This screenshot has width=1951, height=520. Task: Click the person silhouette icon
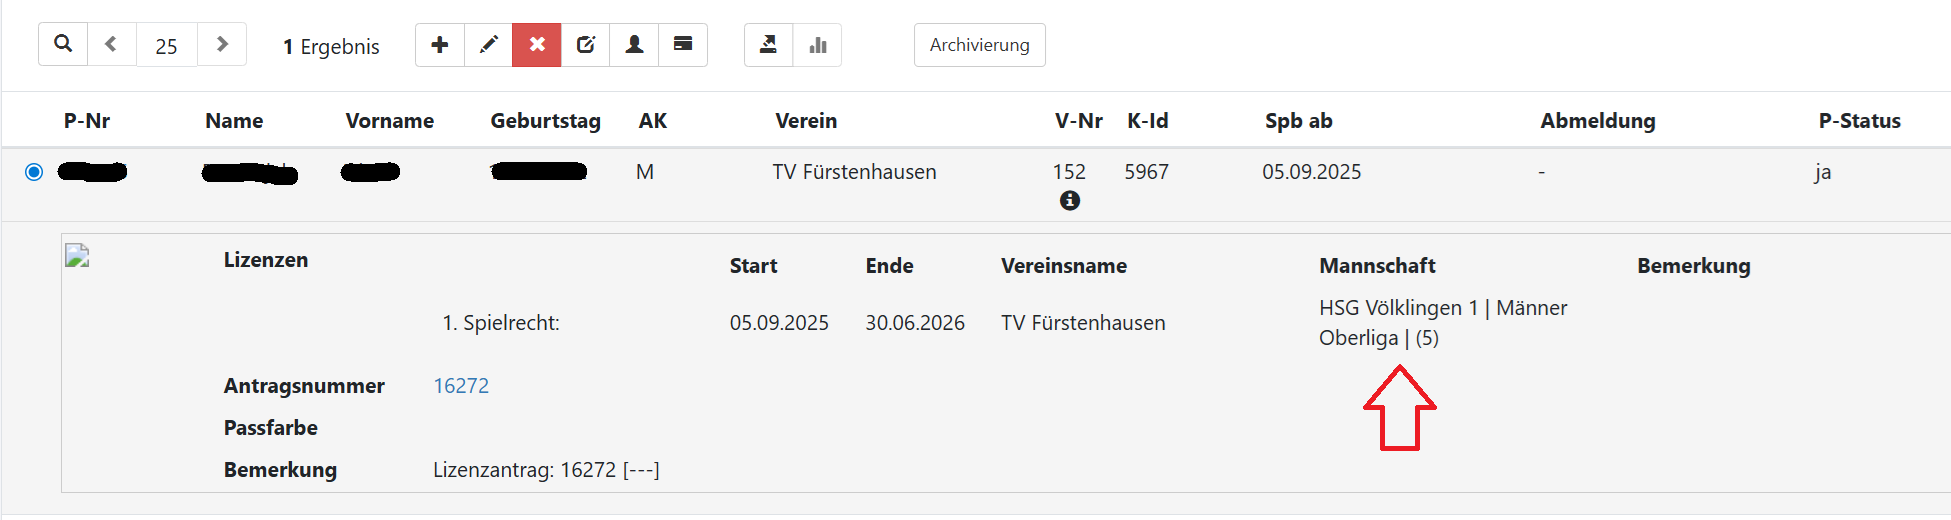[x=635, y=45]
